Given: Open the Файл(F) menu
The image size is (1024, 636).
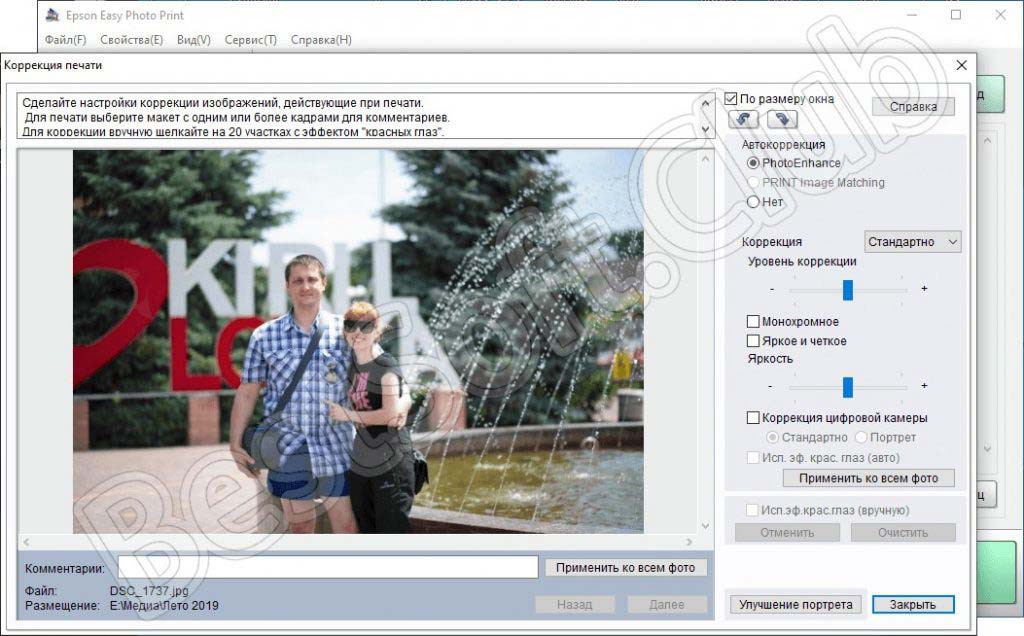Looking at the screenshot, I should click(65, 40).
